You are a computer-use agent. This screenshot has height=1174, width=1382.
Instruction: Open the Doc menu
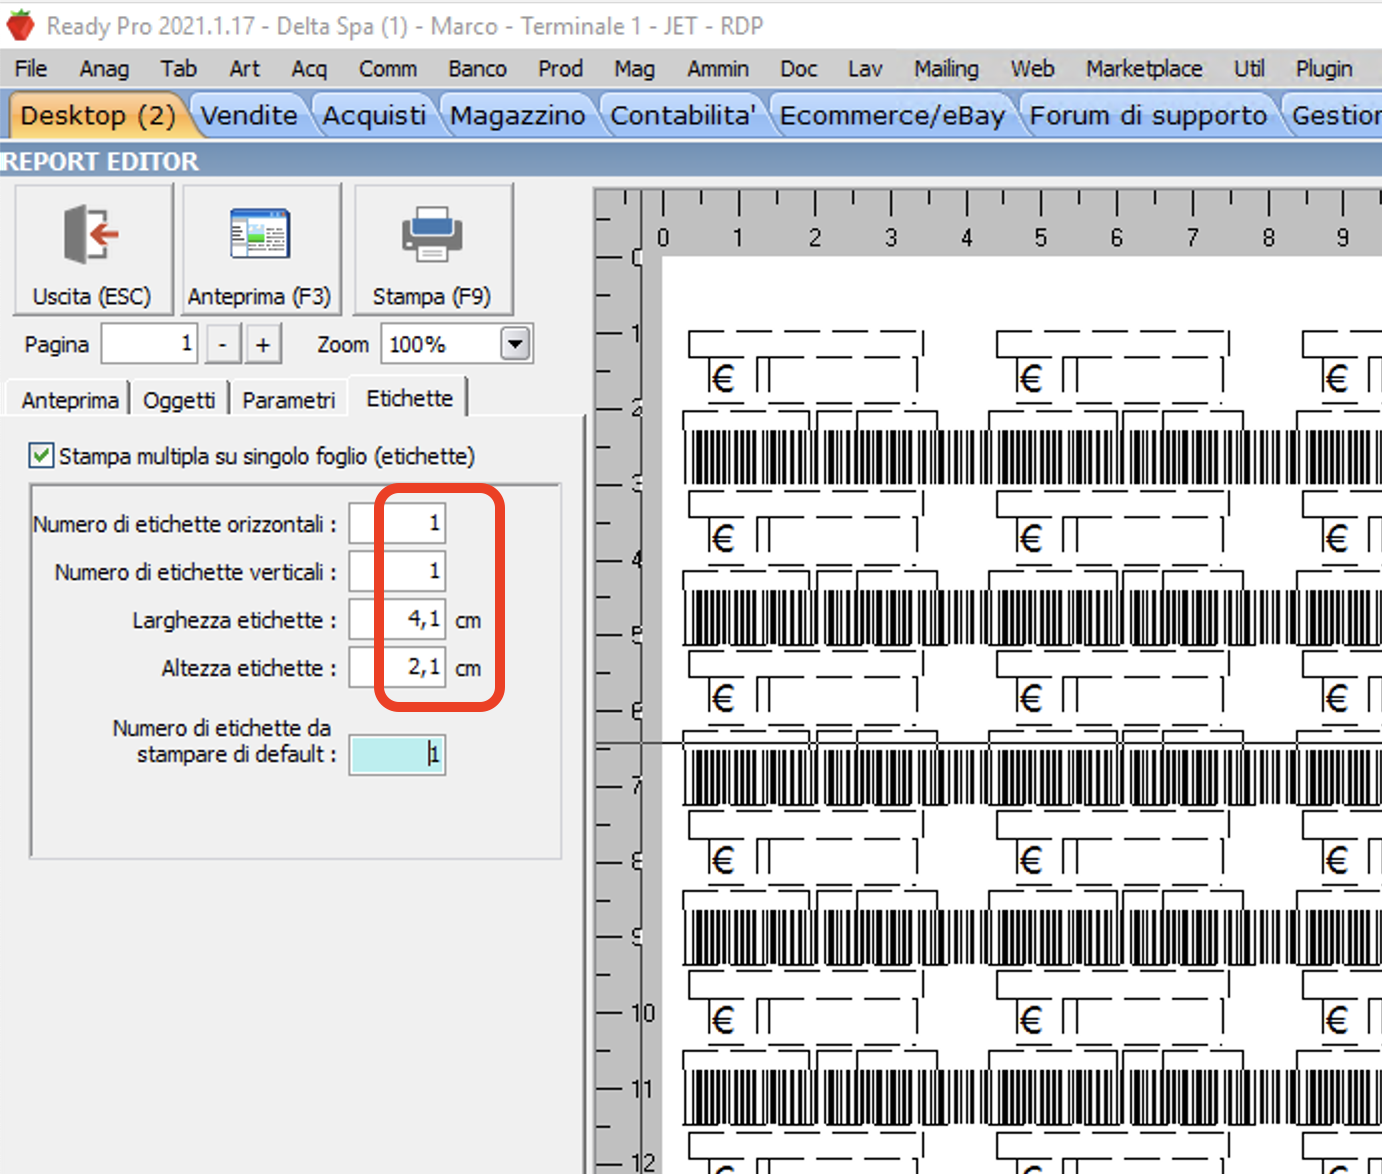point(798,69)
